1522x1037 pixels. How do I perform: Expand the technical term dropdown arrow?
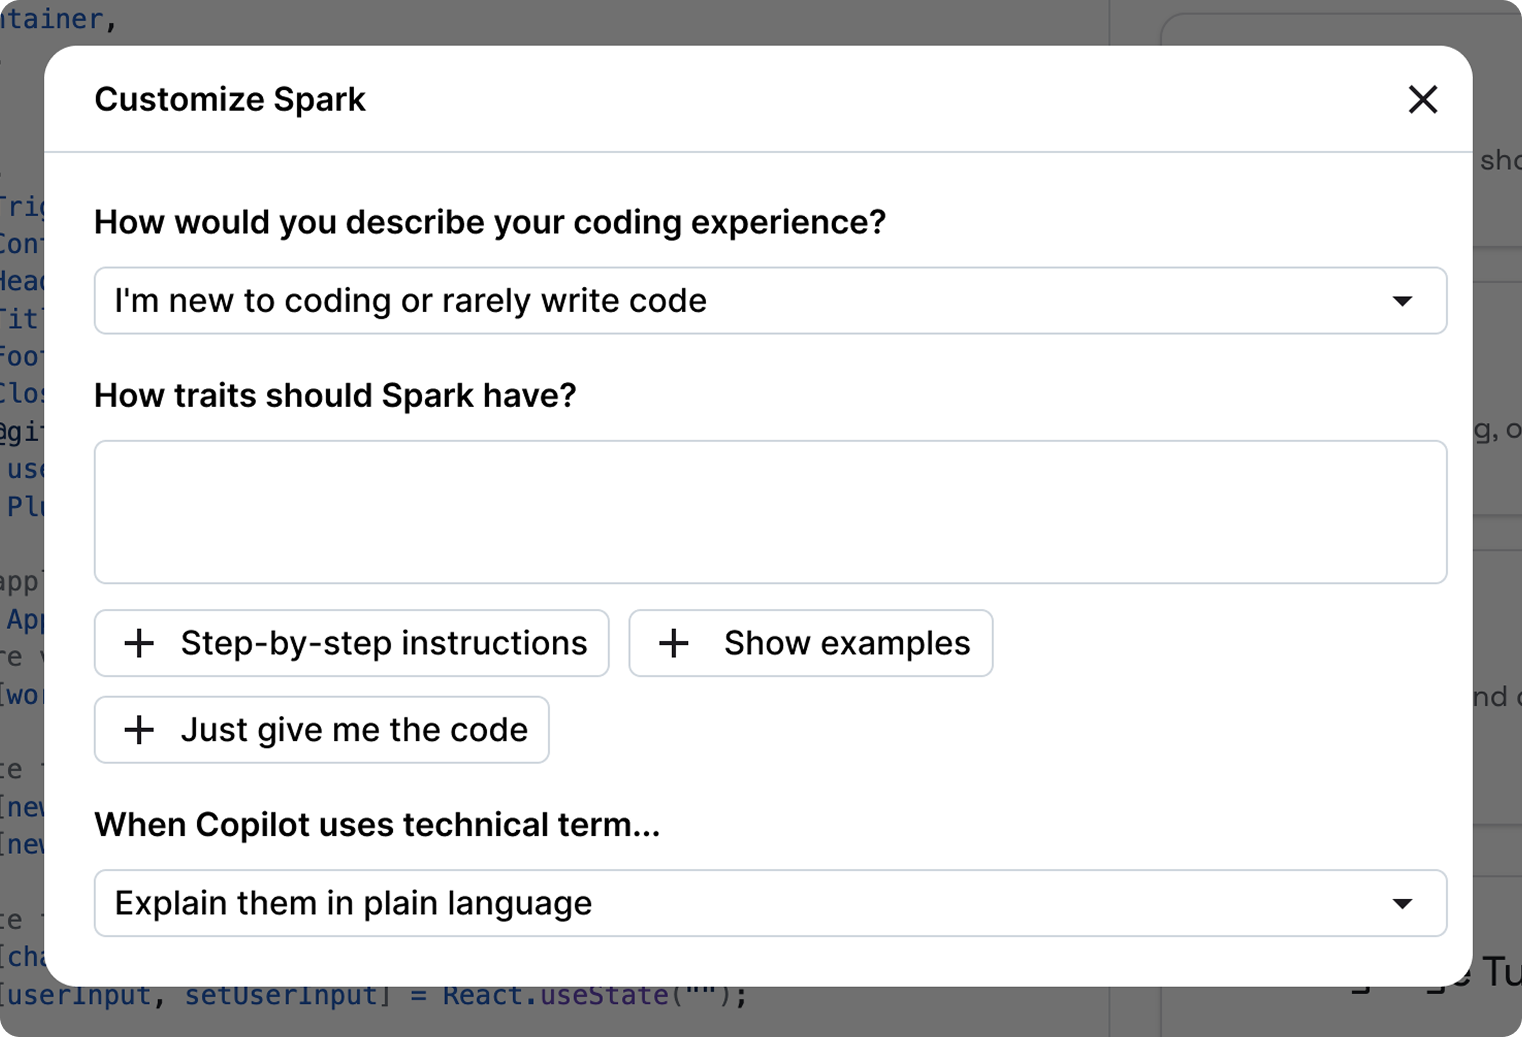[1402, 904]
